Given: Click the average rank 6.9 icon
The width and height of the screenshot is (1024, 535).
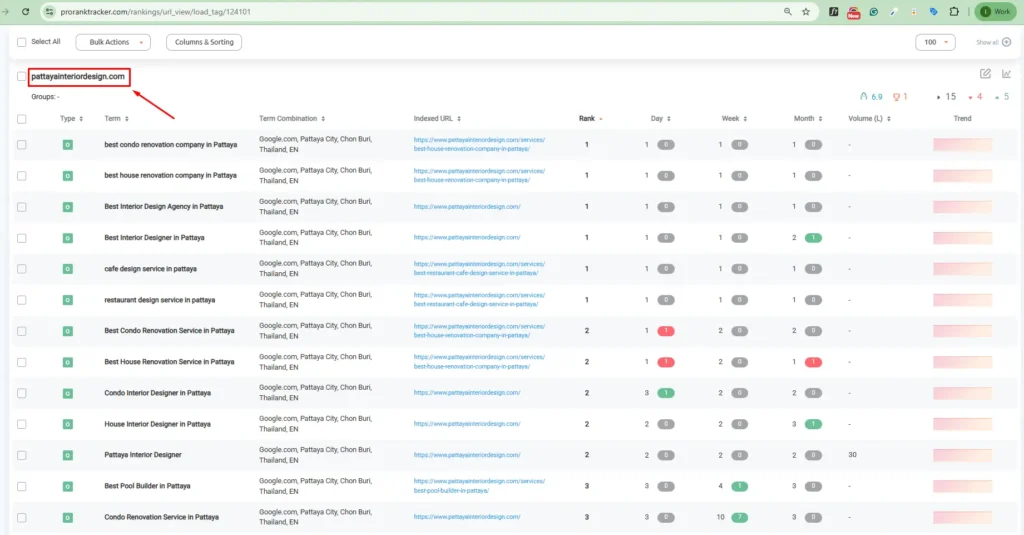Looking at the screenshot, I should (x=864, y=97).
